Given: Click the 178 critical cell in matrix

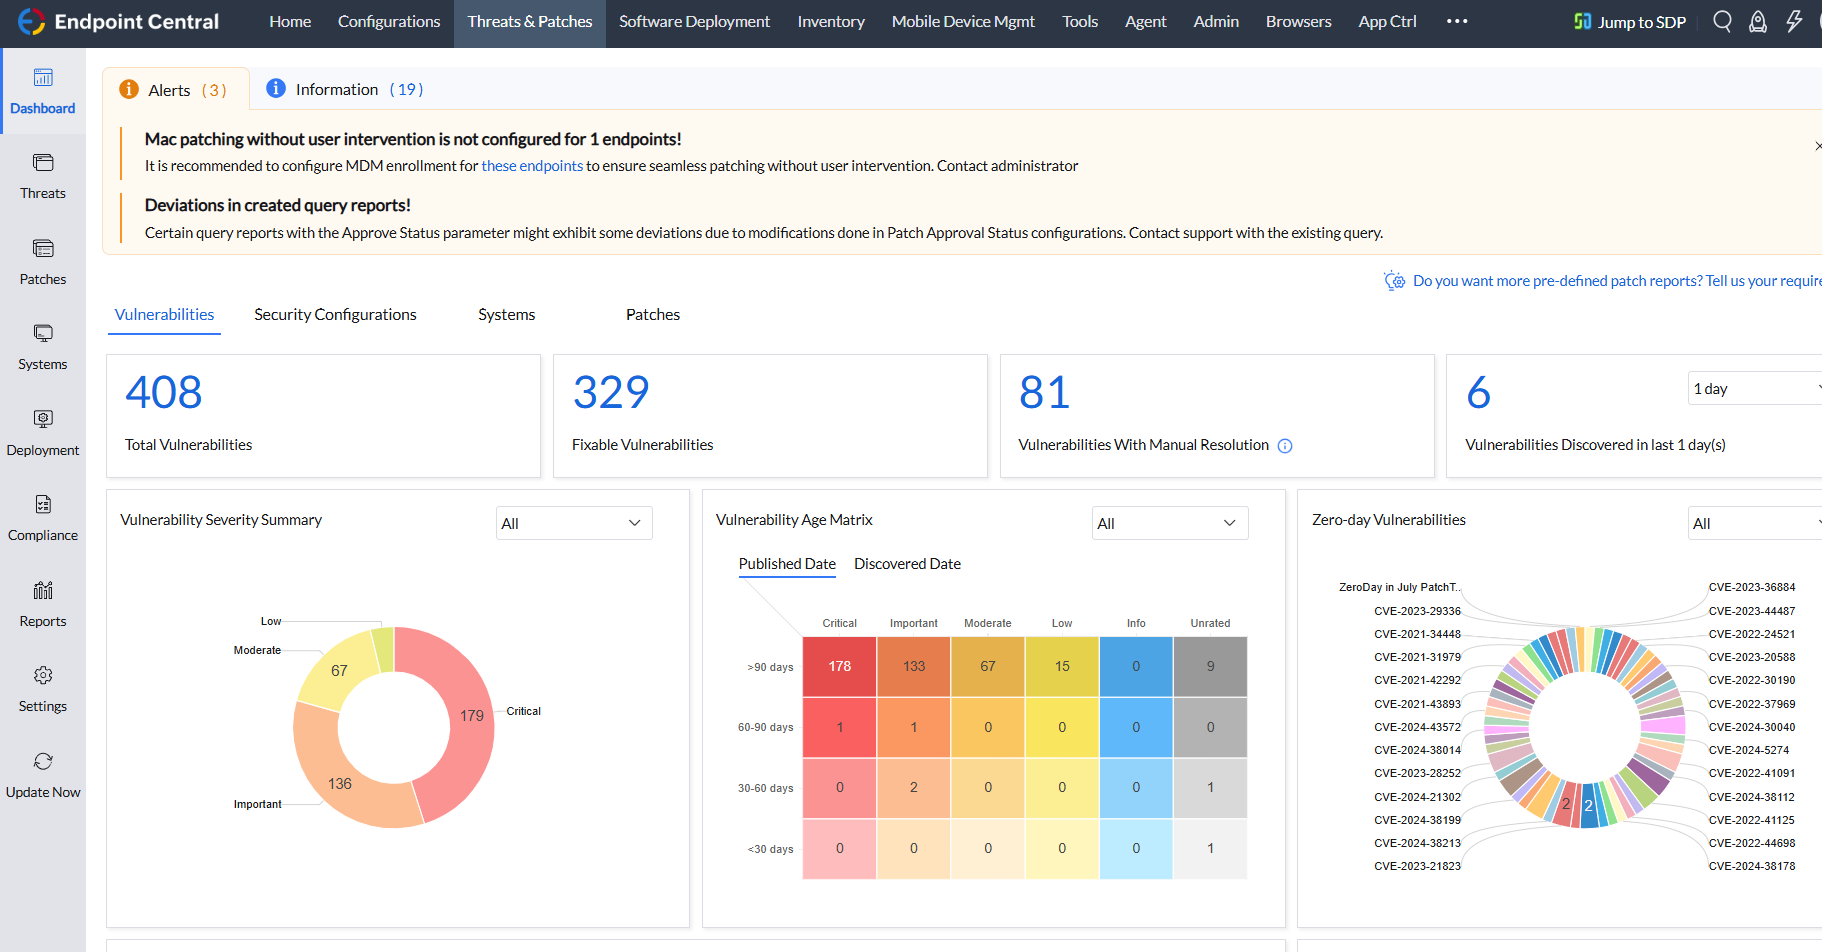Looking at the screenshot, I should (839, 666).
